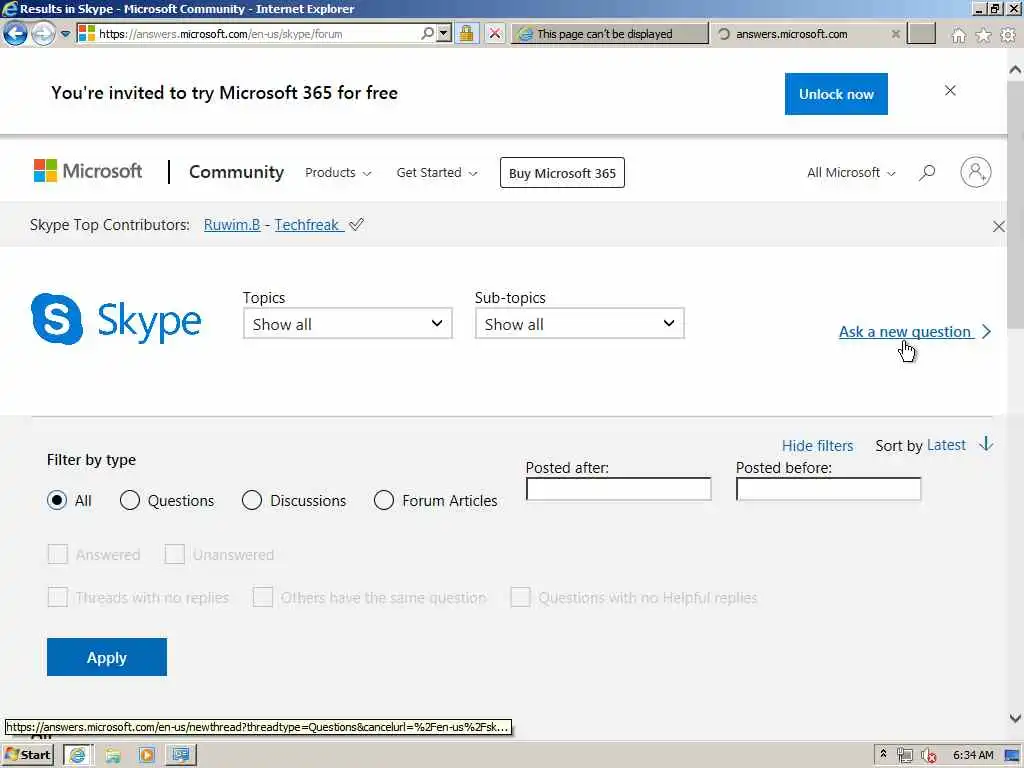Open Techfreak contributor profile

pos(308,225)
